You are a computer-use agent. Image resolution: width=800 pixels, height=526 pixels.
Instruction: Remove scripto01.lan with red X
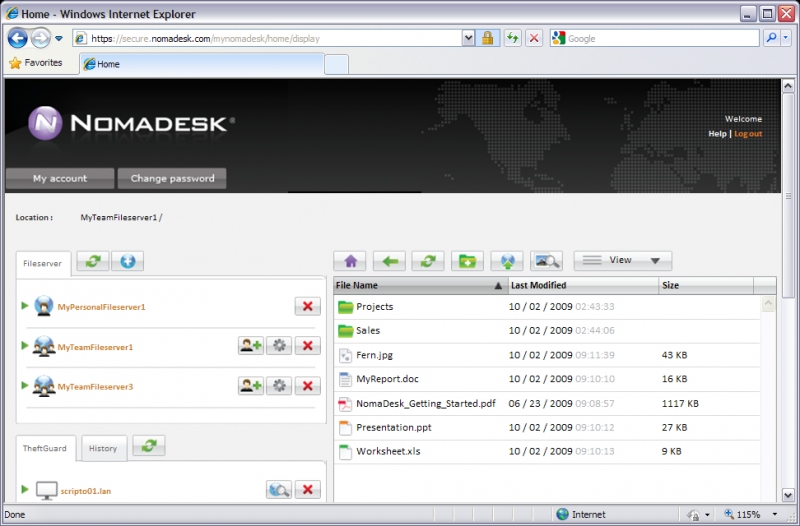(x=308, y=490)
